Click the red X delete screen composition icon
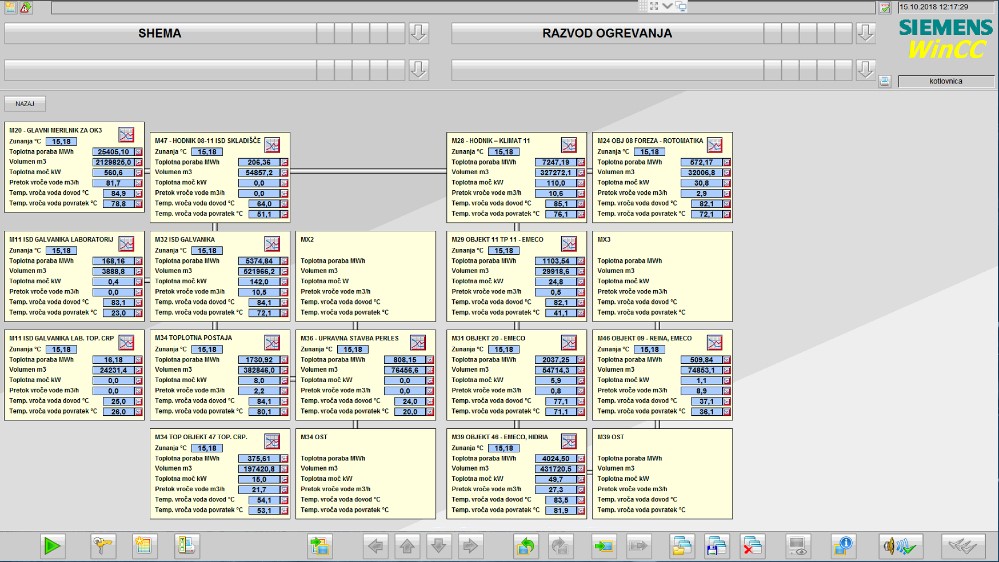The height and width of the screenshot is (562, 999). 752,546
